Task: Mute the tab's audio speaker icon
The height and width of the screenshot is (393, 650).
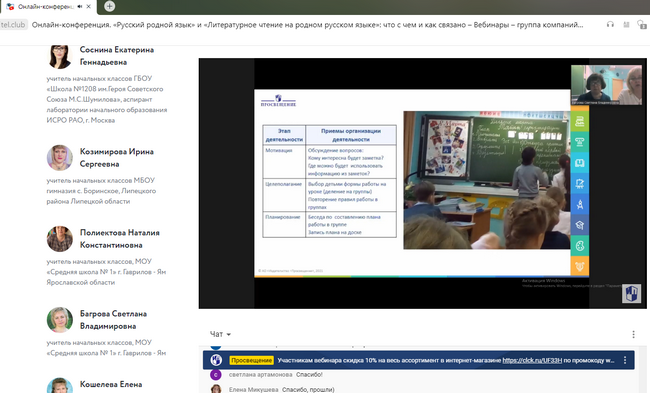Action: pyautogui.click(x=80, y=7)
